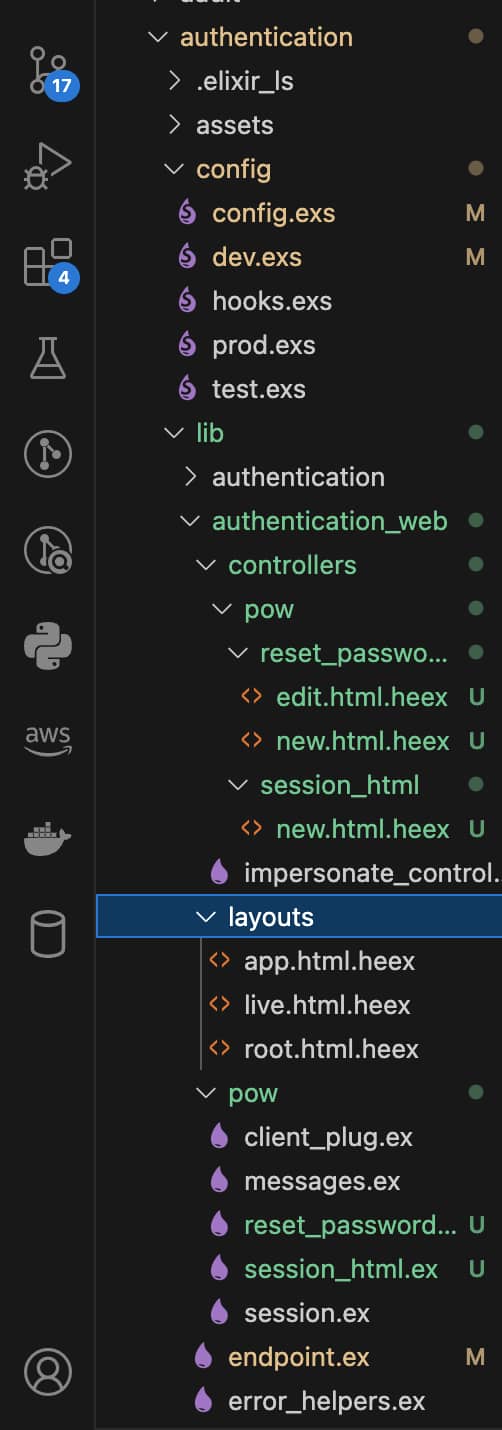Open the Python extension panel
The height and width of the screenshot is (1430, 502).
click(x=48, y=646)
